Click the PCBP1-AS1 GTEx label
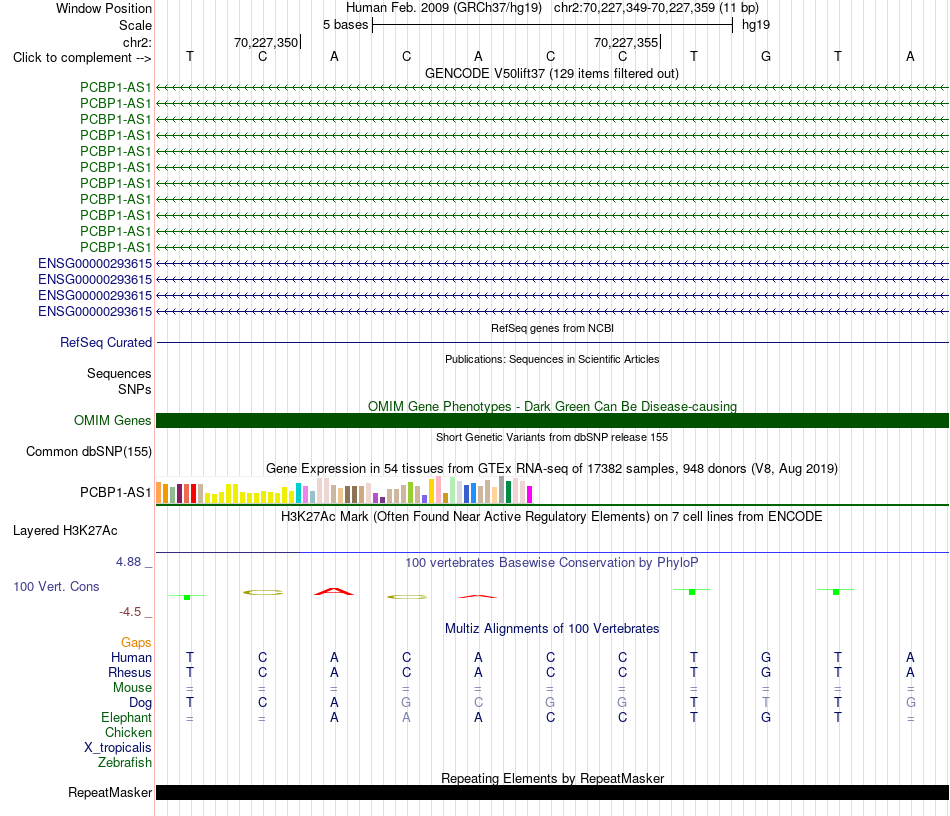This screenshot has width=950, height=816. tap(116, 493)
